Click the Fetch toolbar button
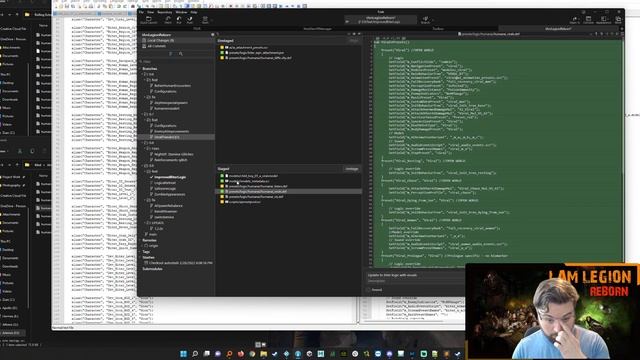The height and width of the screenshot is (360, 640). tap(168, 20)
